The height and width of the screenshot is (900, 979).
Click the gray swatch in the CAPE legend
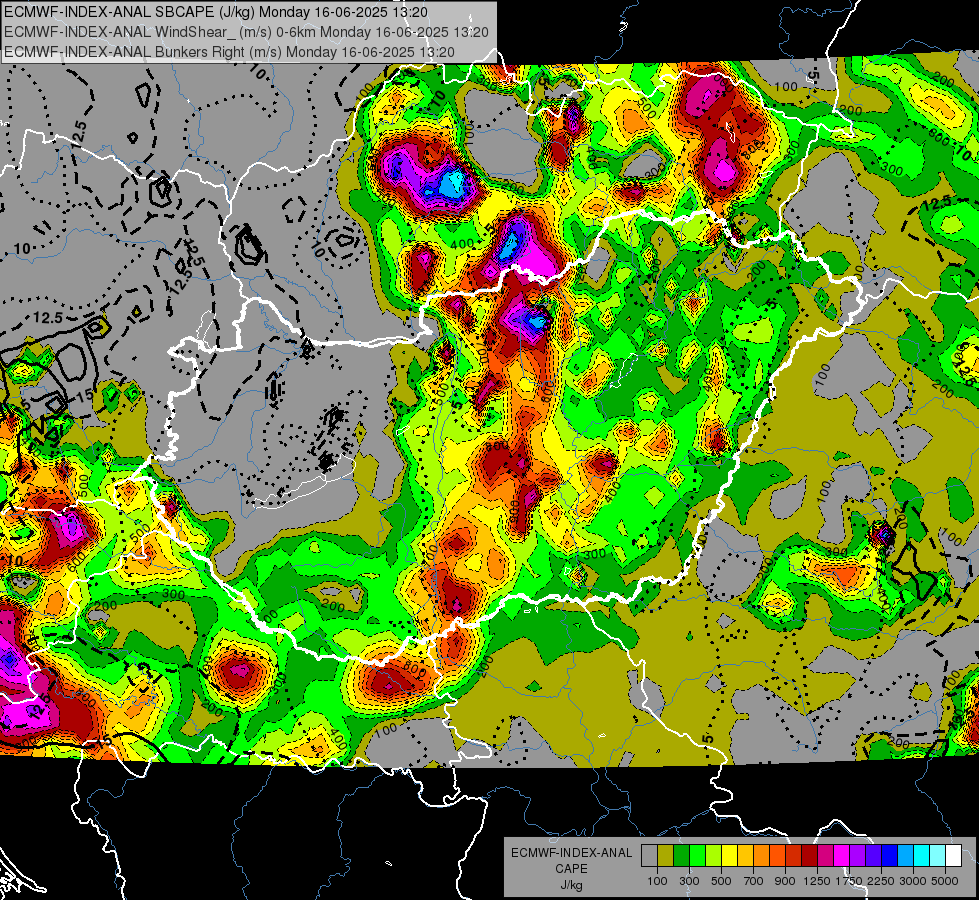[x=649, y=856]
